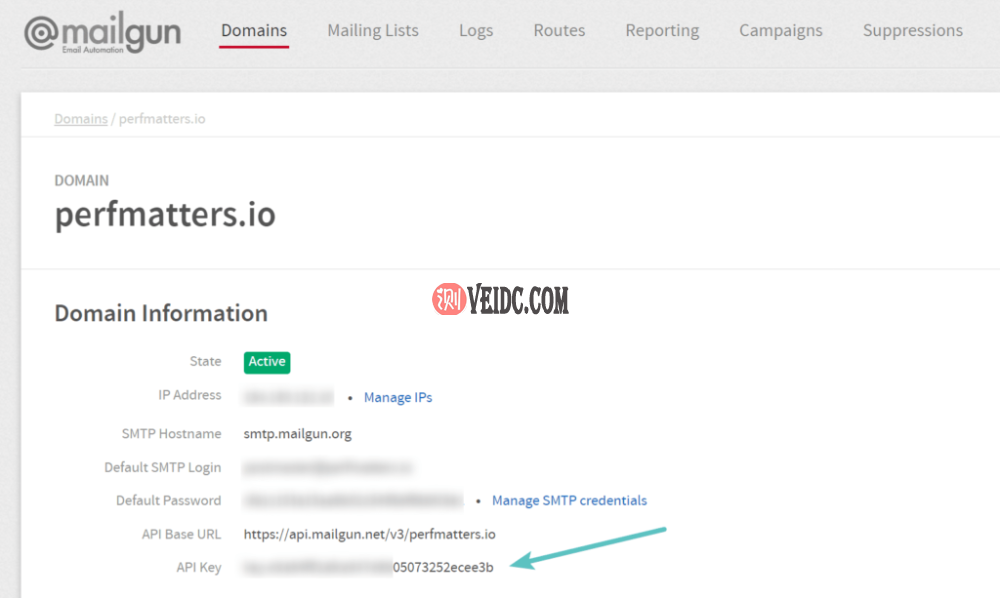Open the Manage IPs link
Viewport: 1000px width, 598px height.
click(x=398, y=397)
